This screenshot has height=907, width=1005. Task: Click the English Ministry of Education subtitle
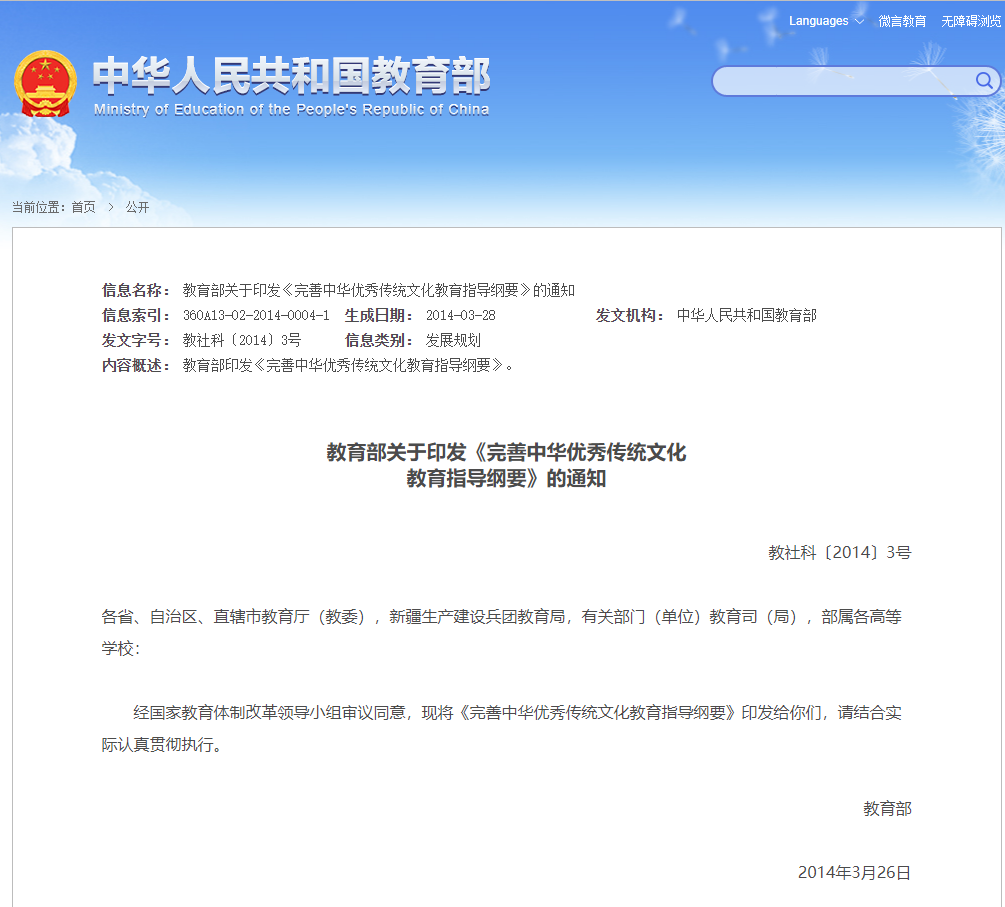[291, 109]
